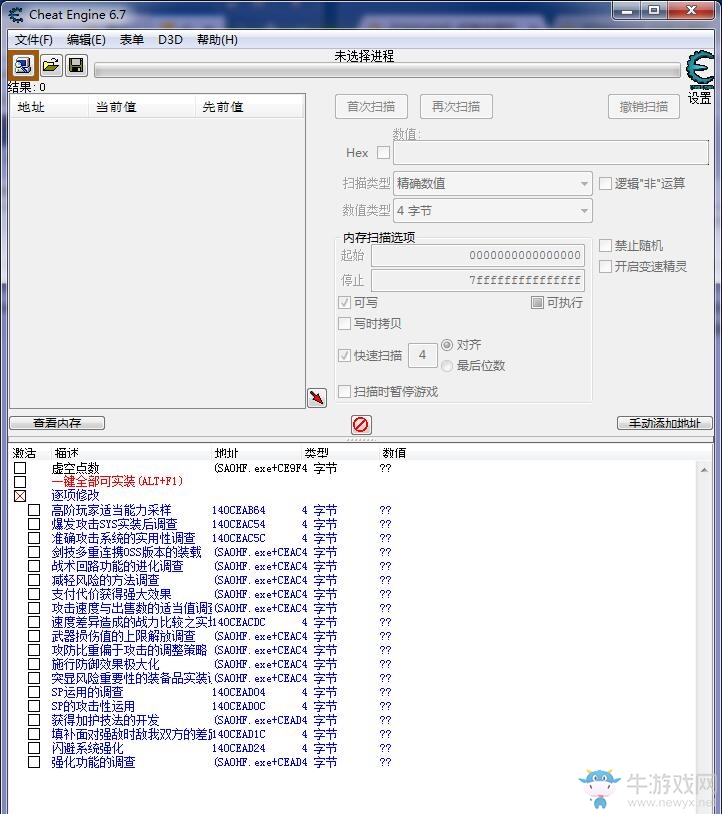Activate 施行防御效果极大化 checkbox
Screen dimensions: 722x814
(34, 664)
